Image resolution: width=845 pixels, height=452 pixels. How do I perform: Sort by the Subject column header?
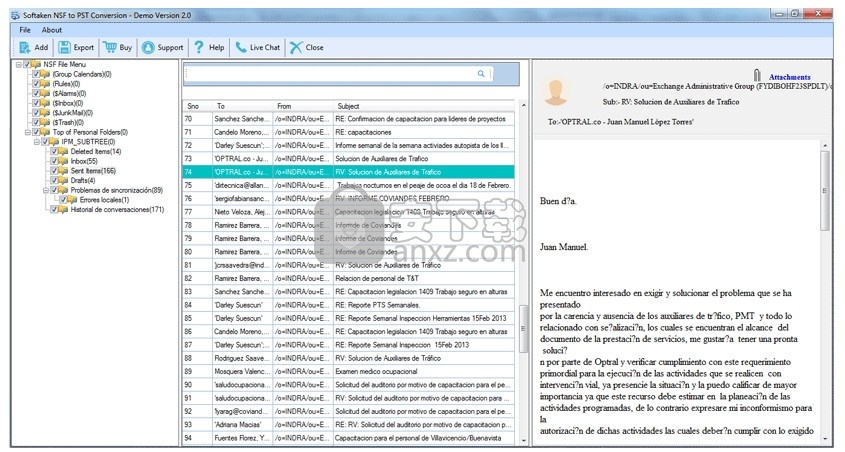(424, 106)
